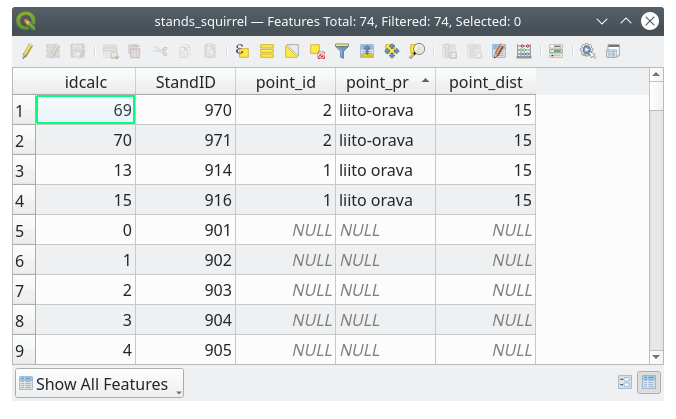Click Select features using an expression icon
The height and width of the screenshot is (419, 676).
pyautogui.click(x=243, y=51)
